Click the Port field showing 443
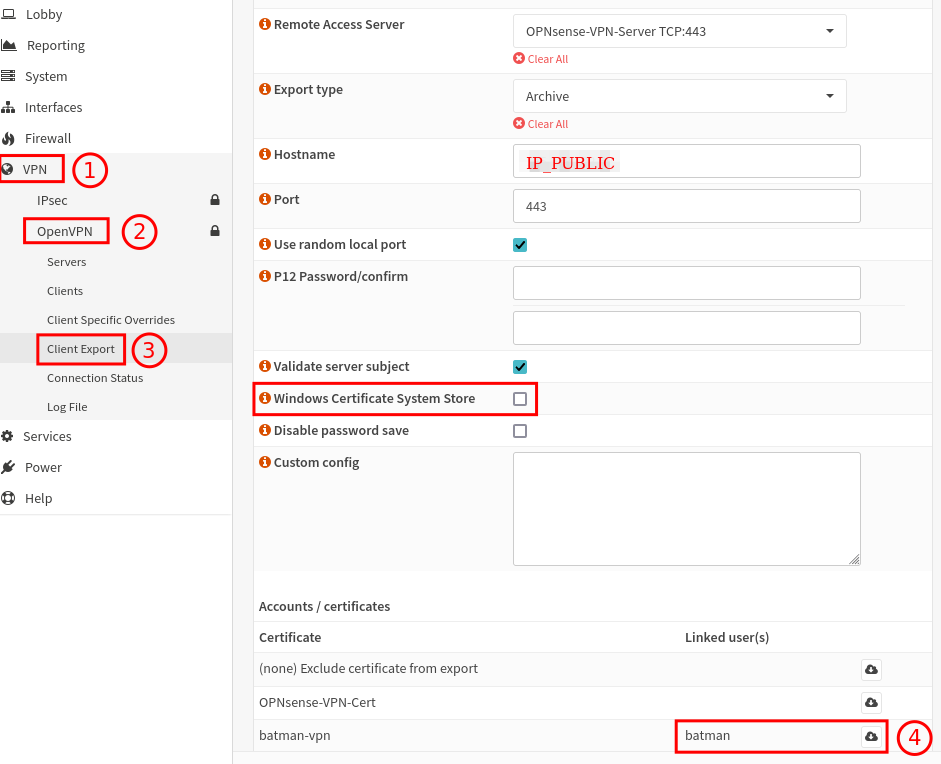The width and height of the screenshot is (941, 764). [x=687, y=206]
